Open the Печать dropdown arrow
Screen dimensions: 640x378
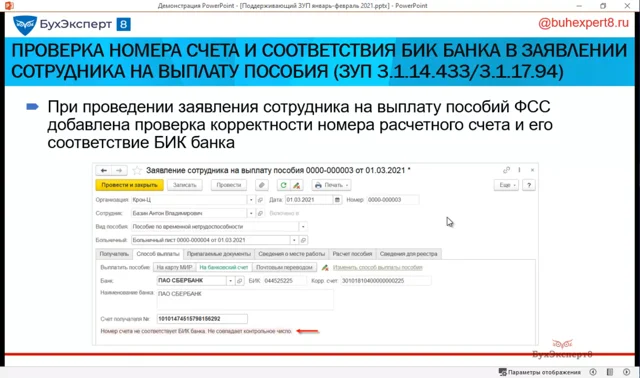pyautogui.click(x=347, y=185)
